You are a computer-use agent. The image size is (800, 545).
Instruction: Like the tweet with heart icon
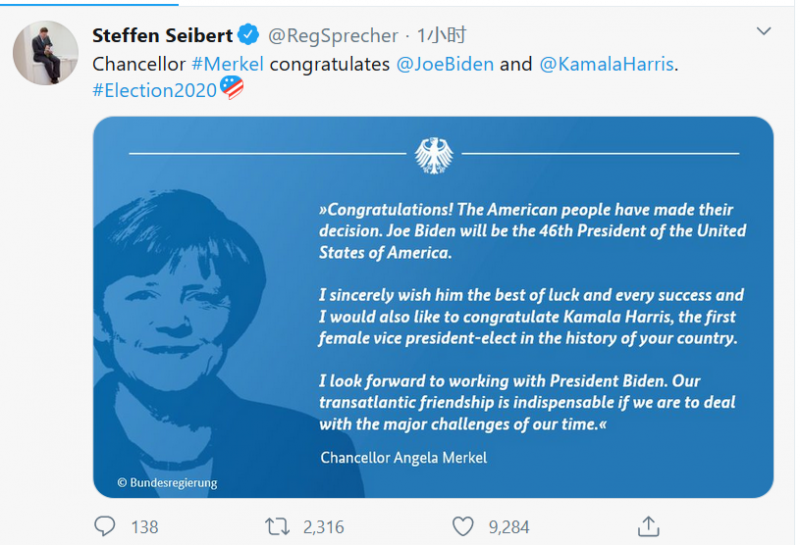(x=463, y=527)
